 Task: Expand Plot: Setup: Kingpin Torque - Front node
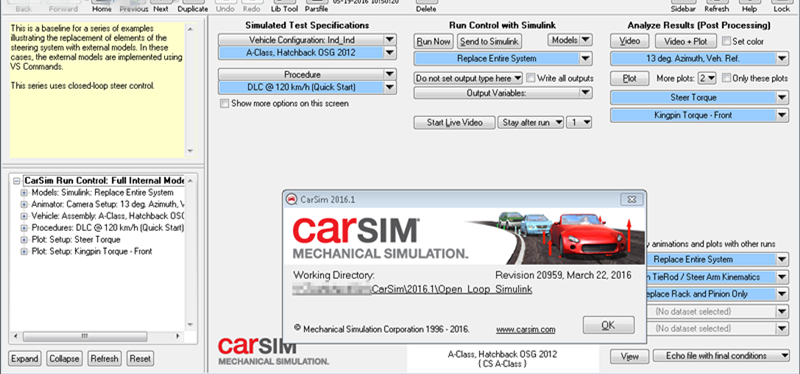pyautogui.click(x=24, y=252)
